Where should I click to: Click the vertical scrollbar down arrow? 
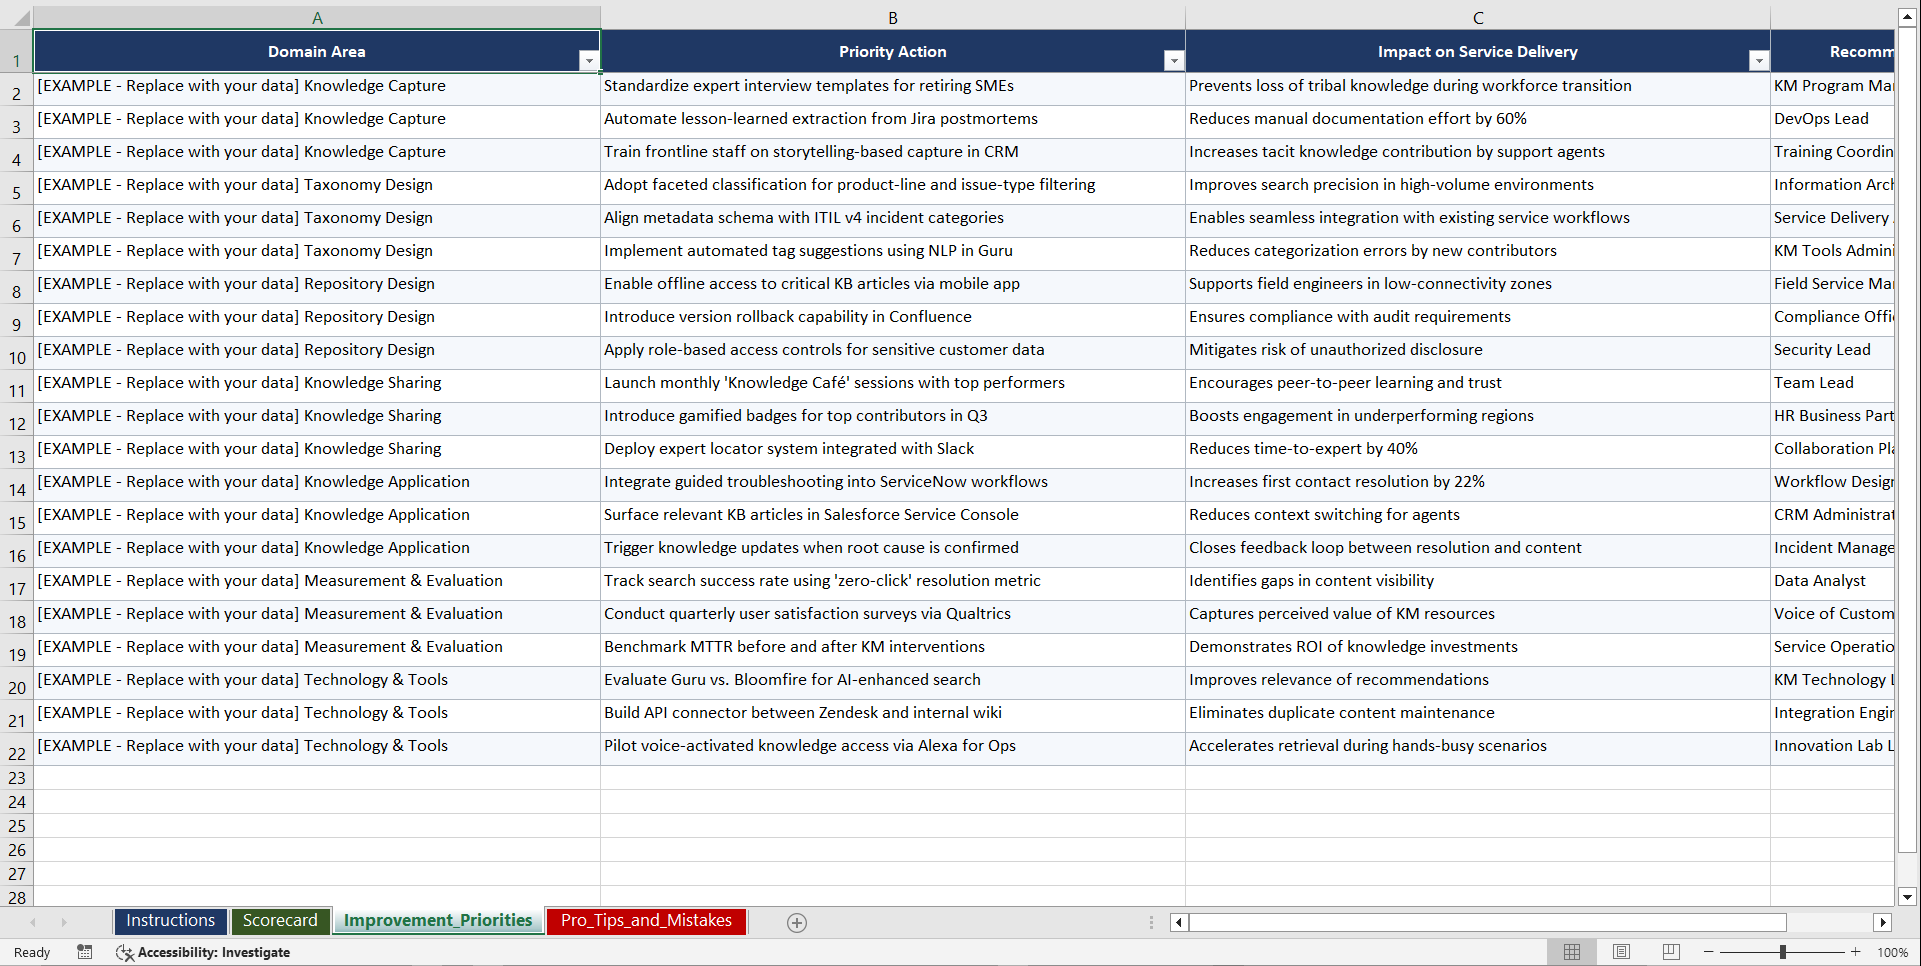[1908, 897]
